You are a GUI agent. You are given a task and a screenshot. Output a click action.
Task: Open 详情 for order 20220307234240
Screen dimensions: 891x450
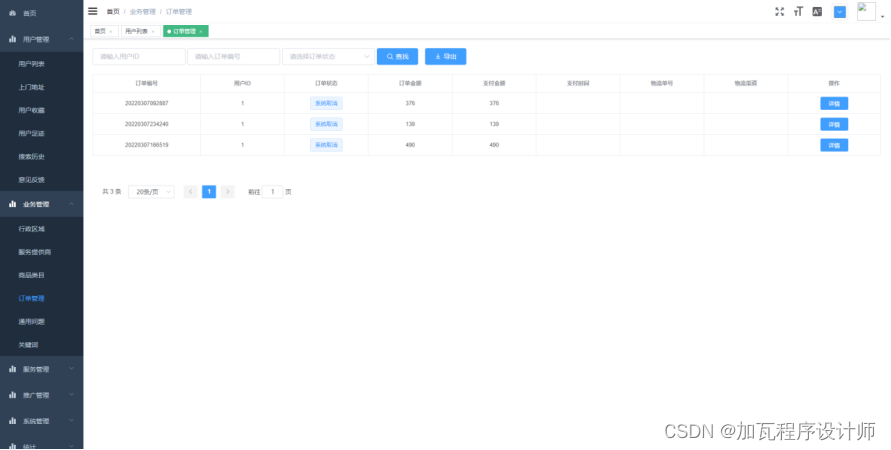[834, 124]
